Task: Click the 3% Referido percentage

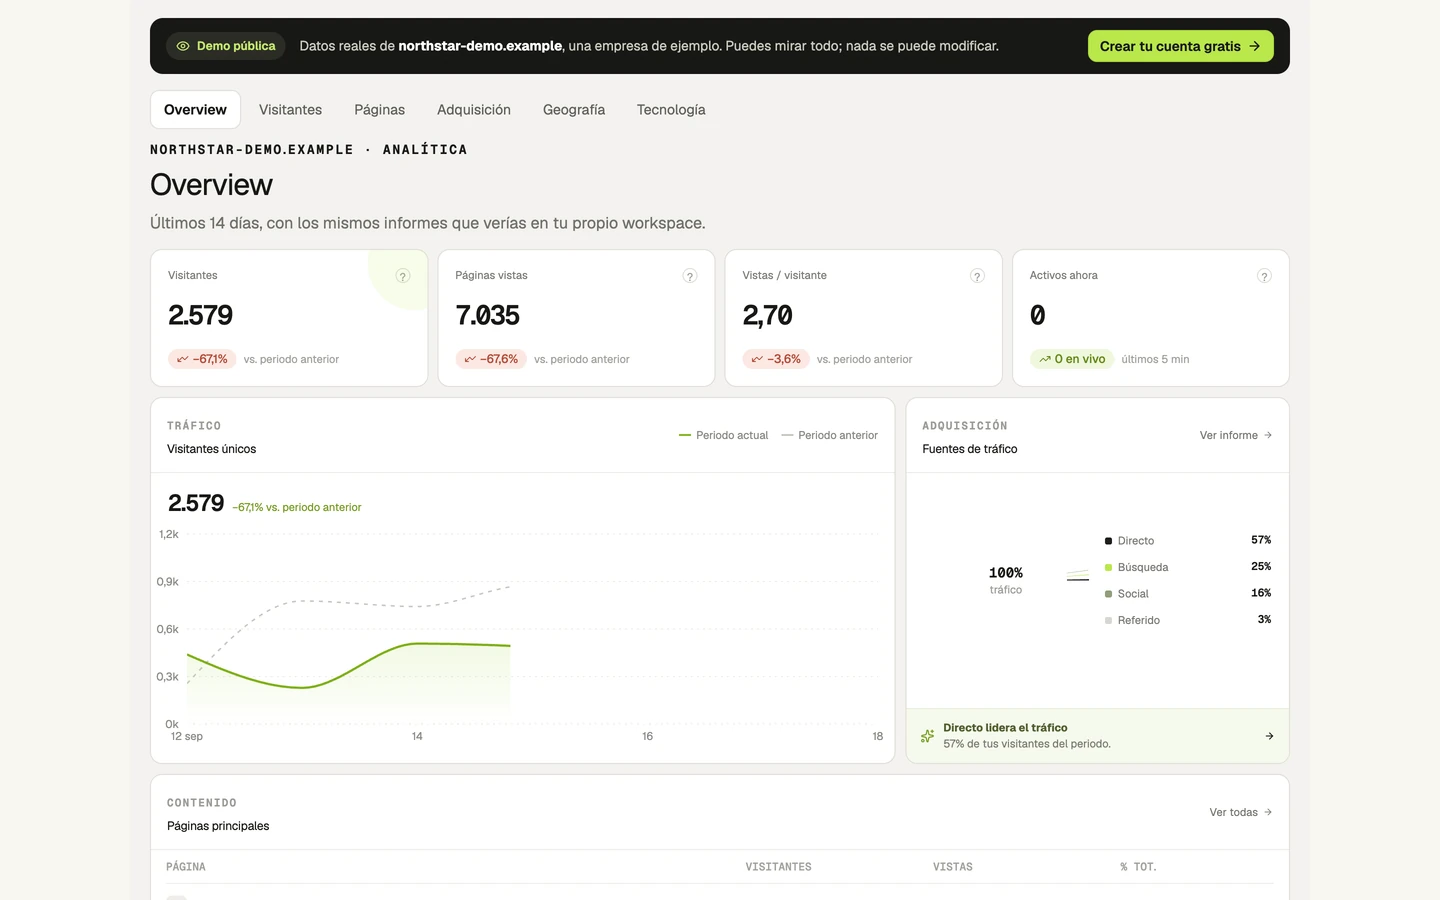Action: click(x=1264, y=619)
